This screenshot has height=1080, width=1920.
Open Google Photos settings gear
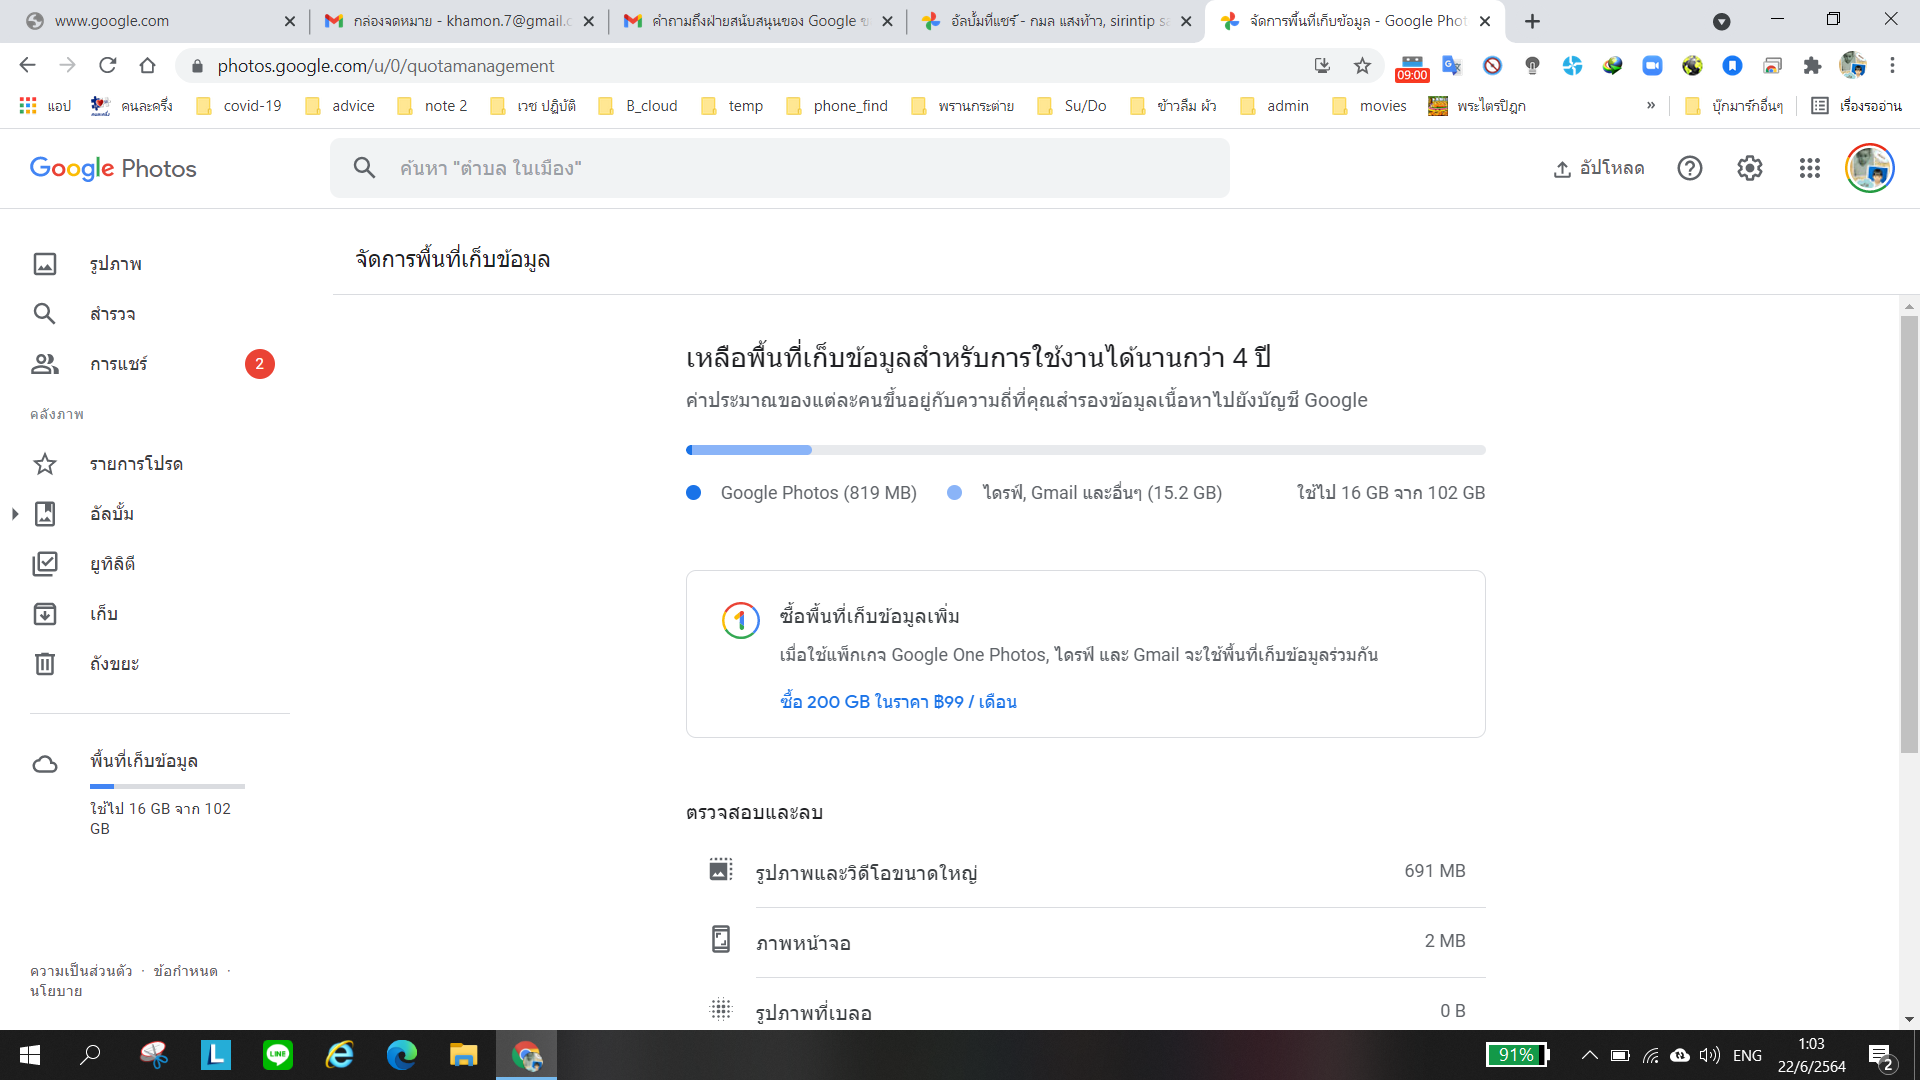[1750, 168]
